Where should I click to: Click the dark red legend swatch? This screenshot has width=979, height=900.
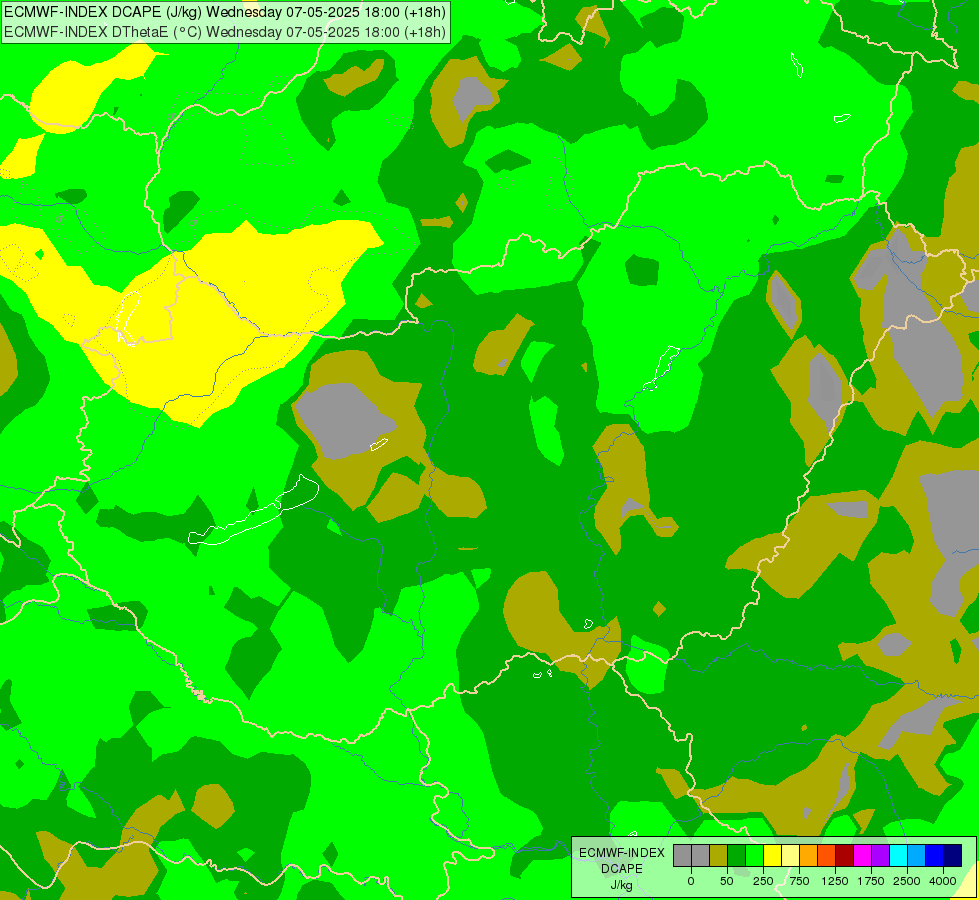pyautogui.click(x=845, y=856)
